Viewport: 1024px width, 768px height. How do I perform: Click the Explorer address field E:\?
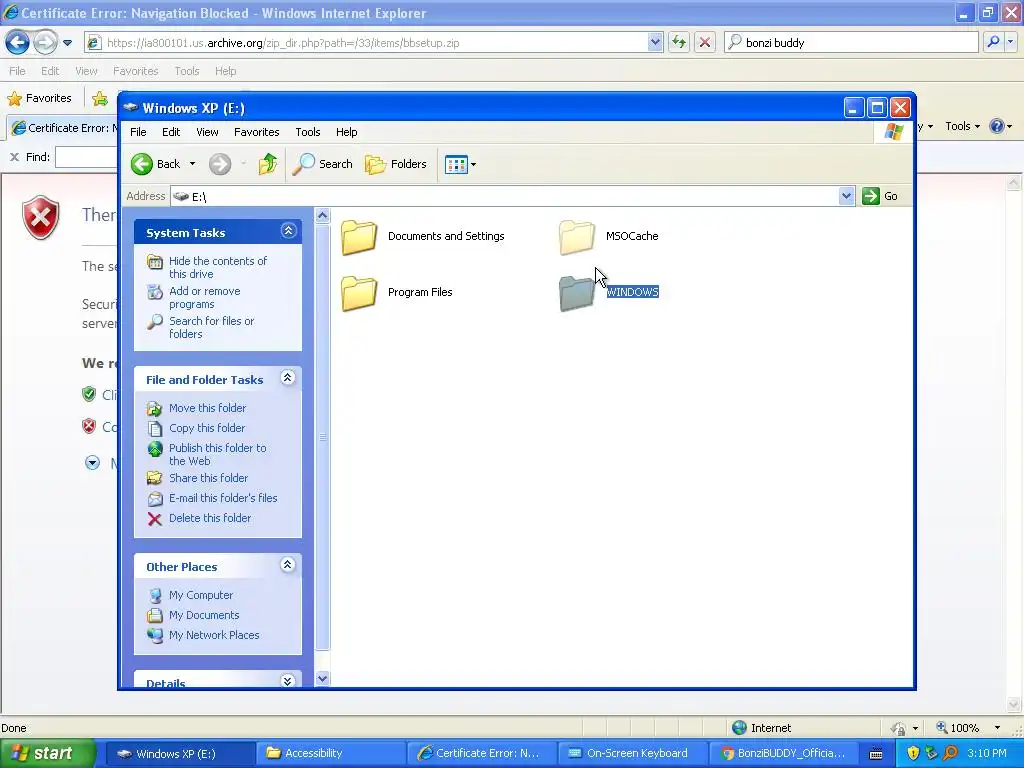pos(513,196)
